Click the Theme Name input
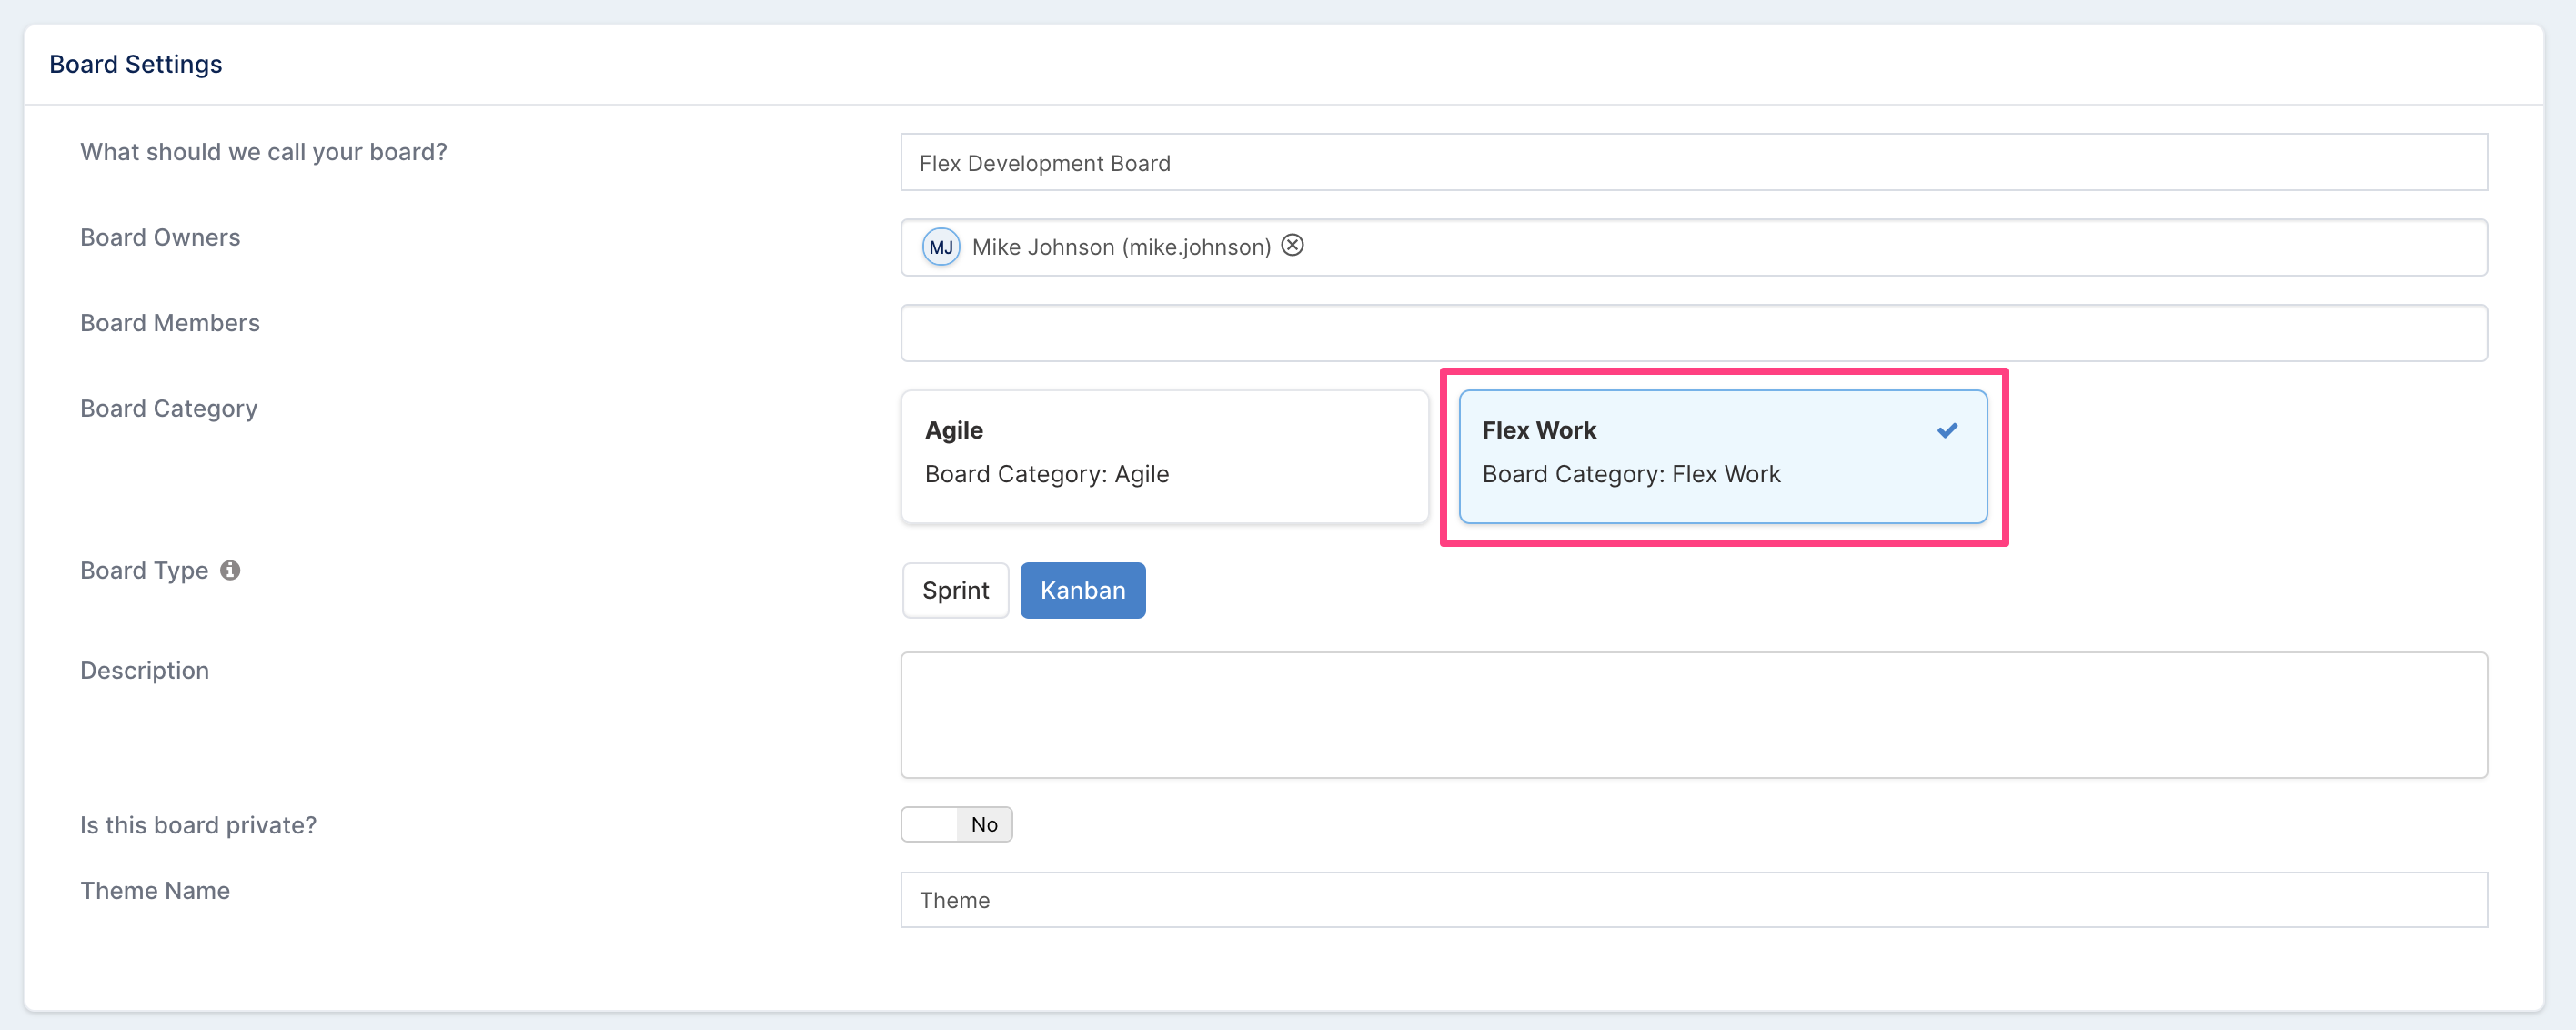The height and width of the screenshot is (1030, 2576). pos(1693,900)
